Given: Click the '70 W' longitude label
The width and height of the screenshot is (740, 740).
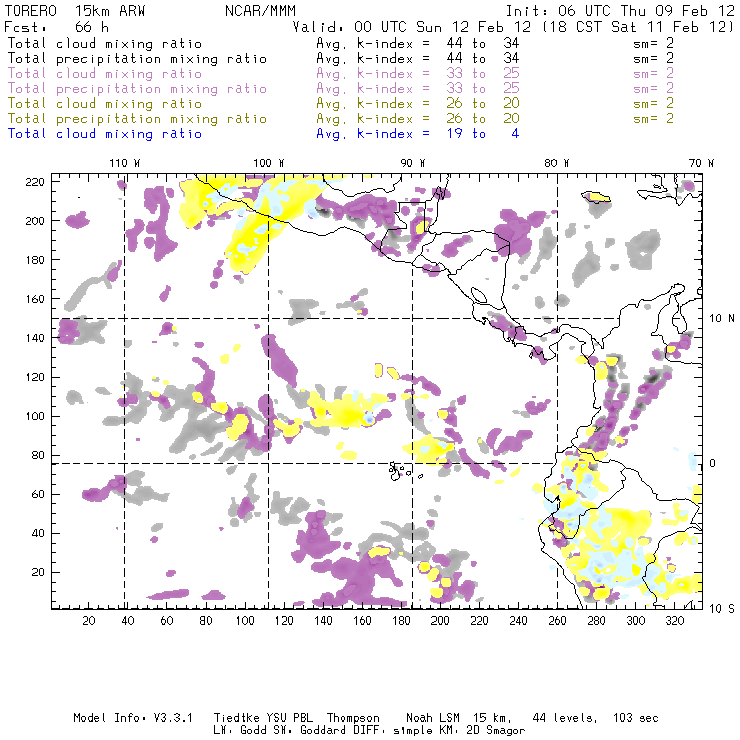Looking at the screenshot, I should (701, 163).
